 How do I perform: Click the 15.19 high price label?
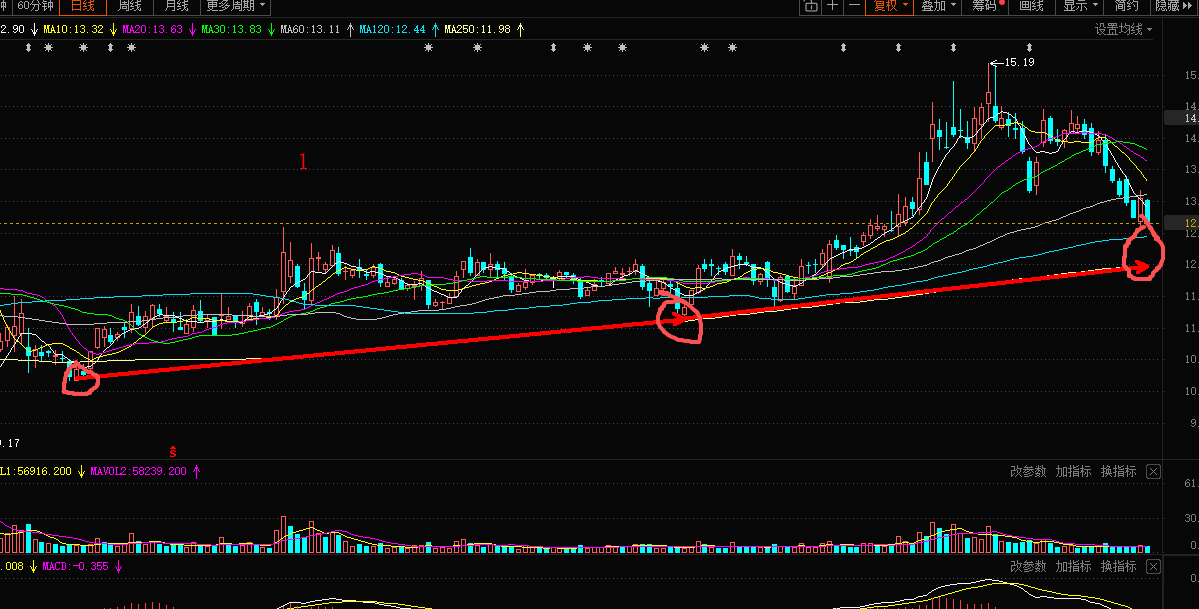click(x=1019, y=62)
